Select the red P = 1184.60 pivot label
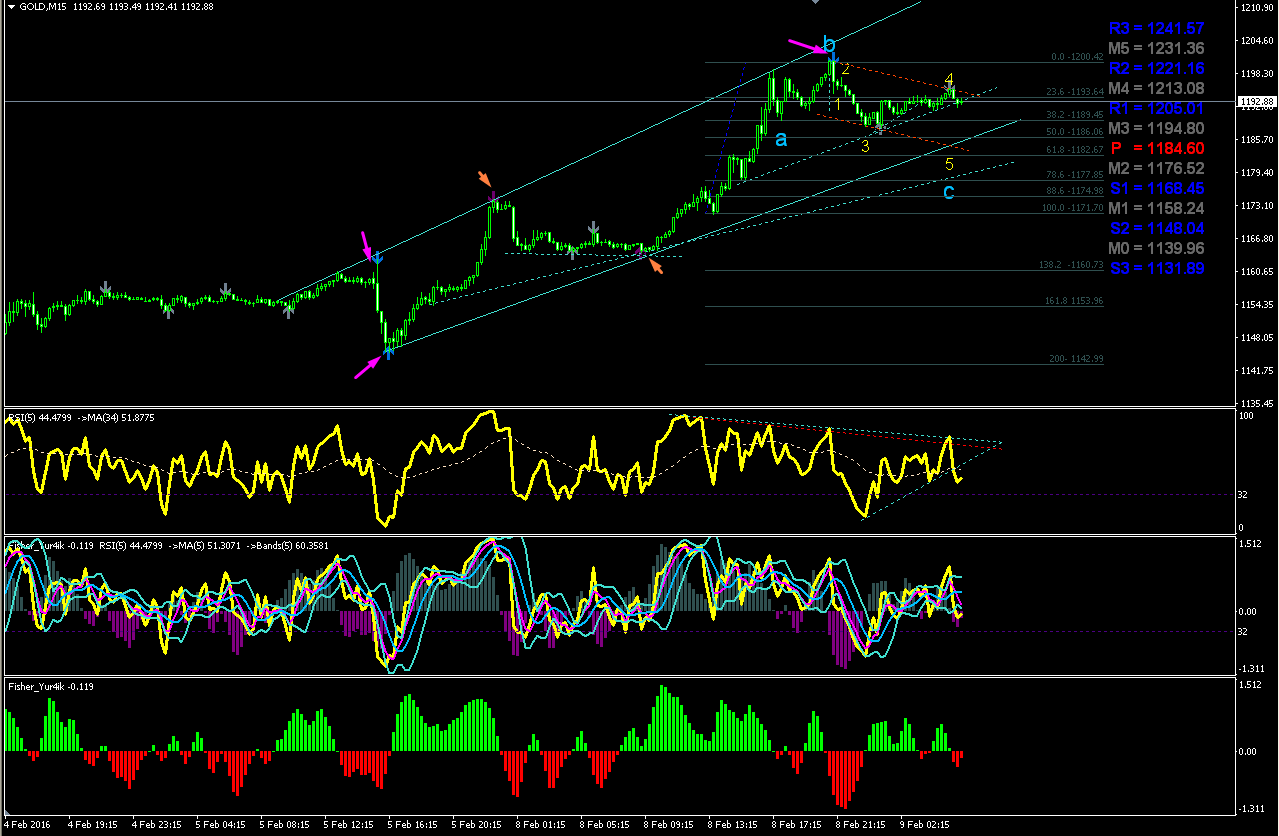This screenshot has width=1279, height=836. [1156, 148]
